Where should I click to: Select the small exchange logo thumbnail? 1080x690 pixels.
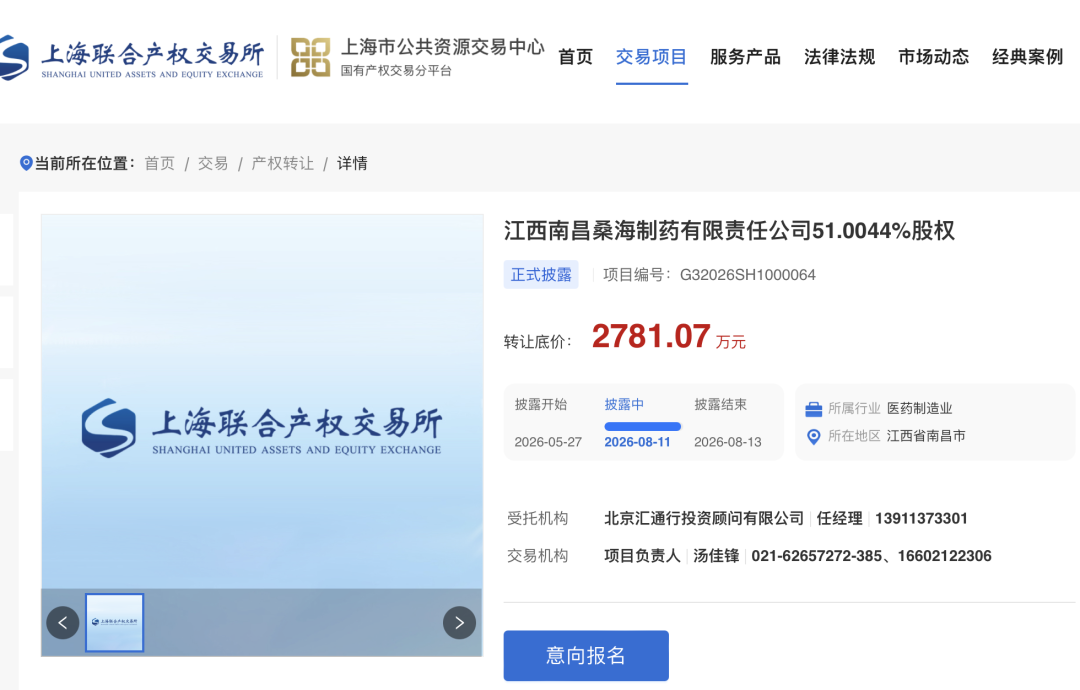[x=114, y=623]
